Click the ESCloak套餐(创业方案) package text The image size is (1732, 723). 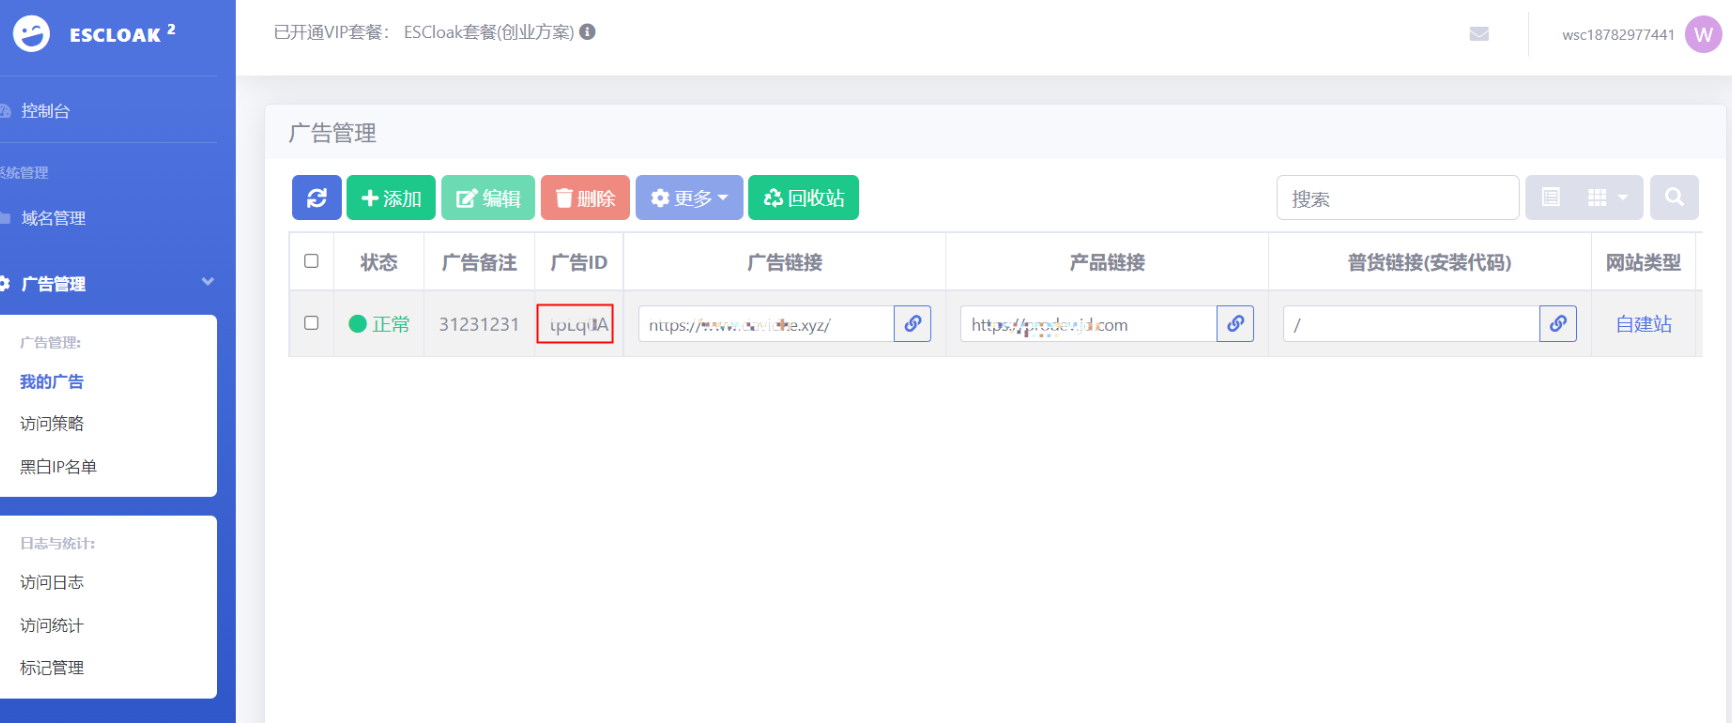[489, 32]
